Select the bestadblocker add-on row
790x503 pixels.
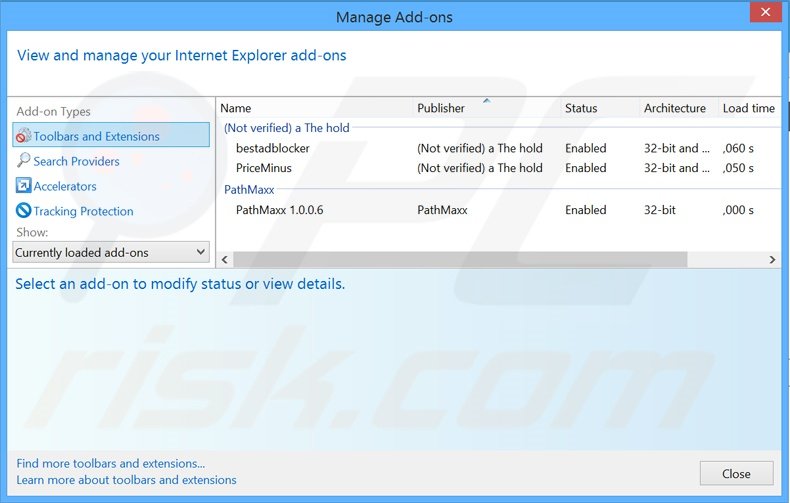click(x=499, y=148)
